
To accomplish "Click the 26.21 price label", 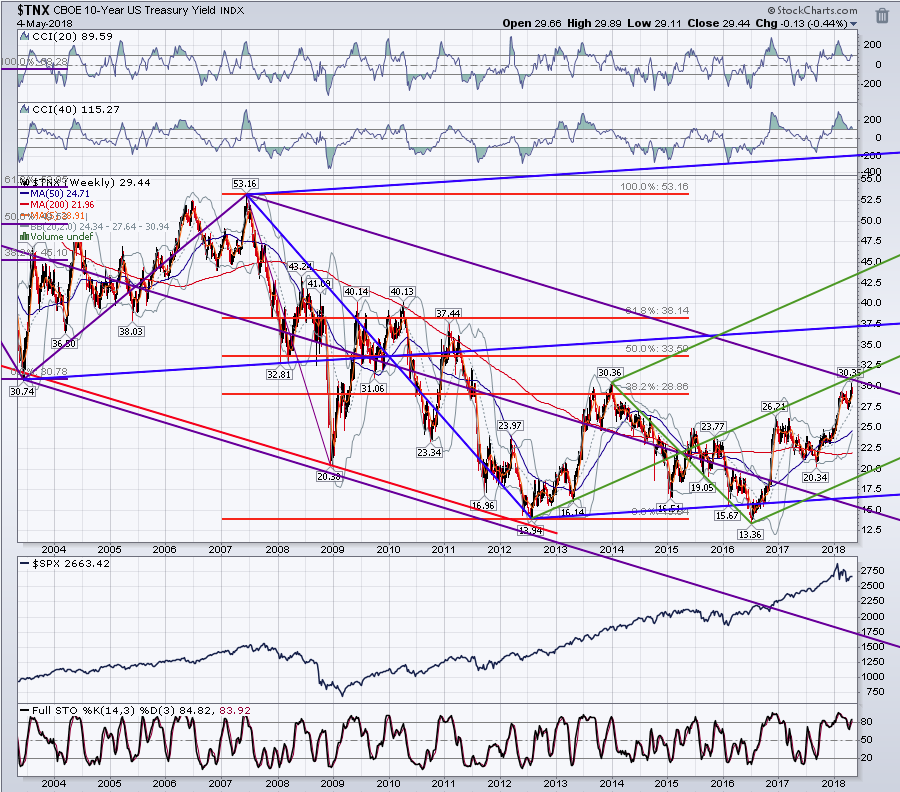I will 774,406.
